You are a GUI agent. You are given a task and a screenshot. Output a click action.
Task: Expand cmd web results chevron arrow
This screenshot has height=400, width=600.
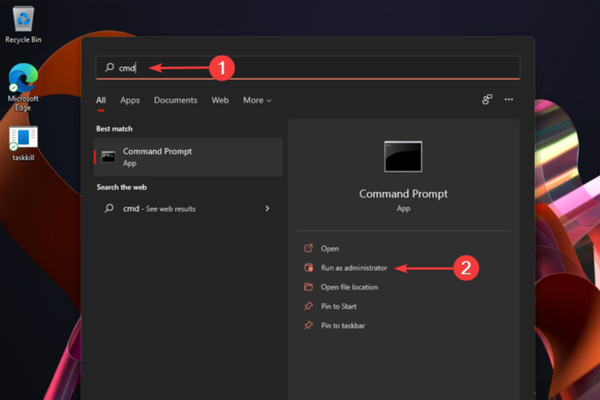point(267,208)
